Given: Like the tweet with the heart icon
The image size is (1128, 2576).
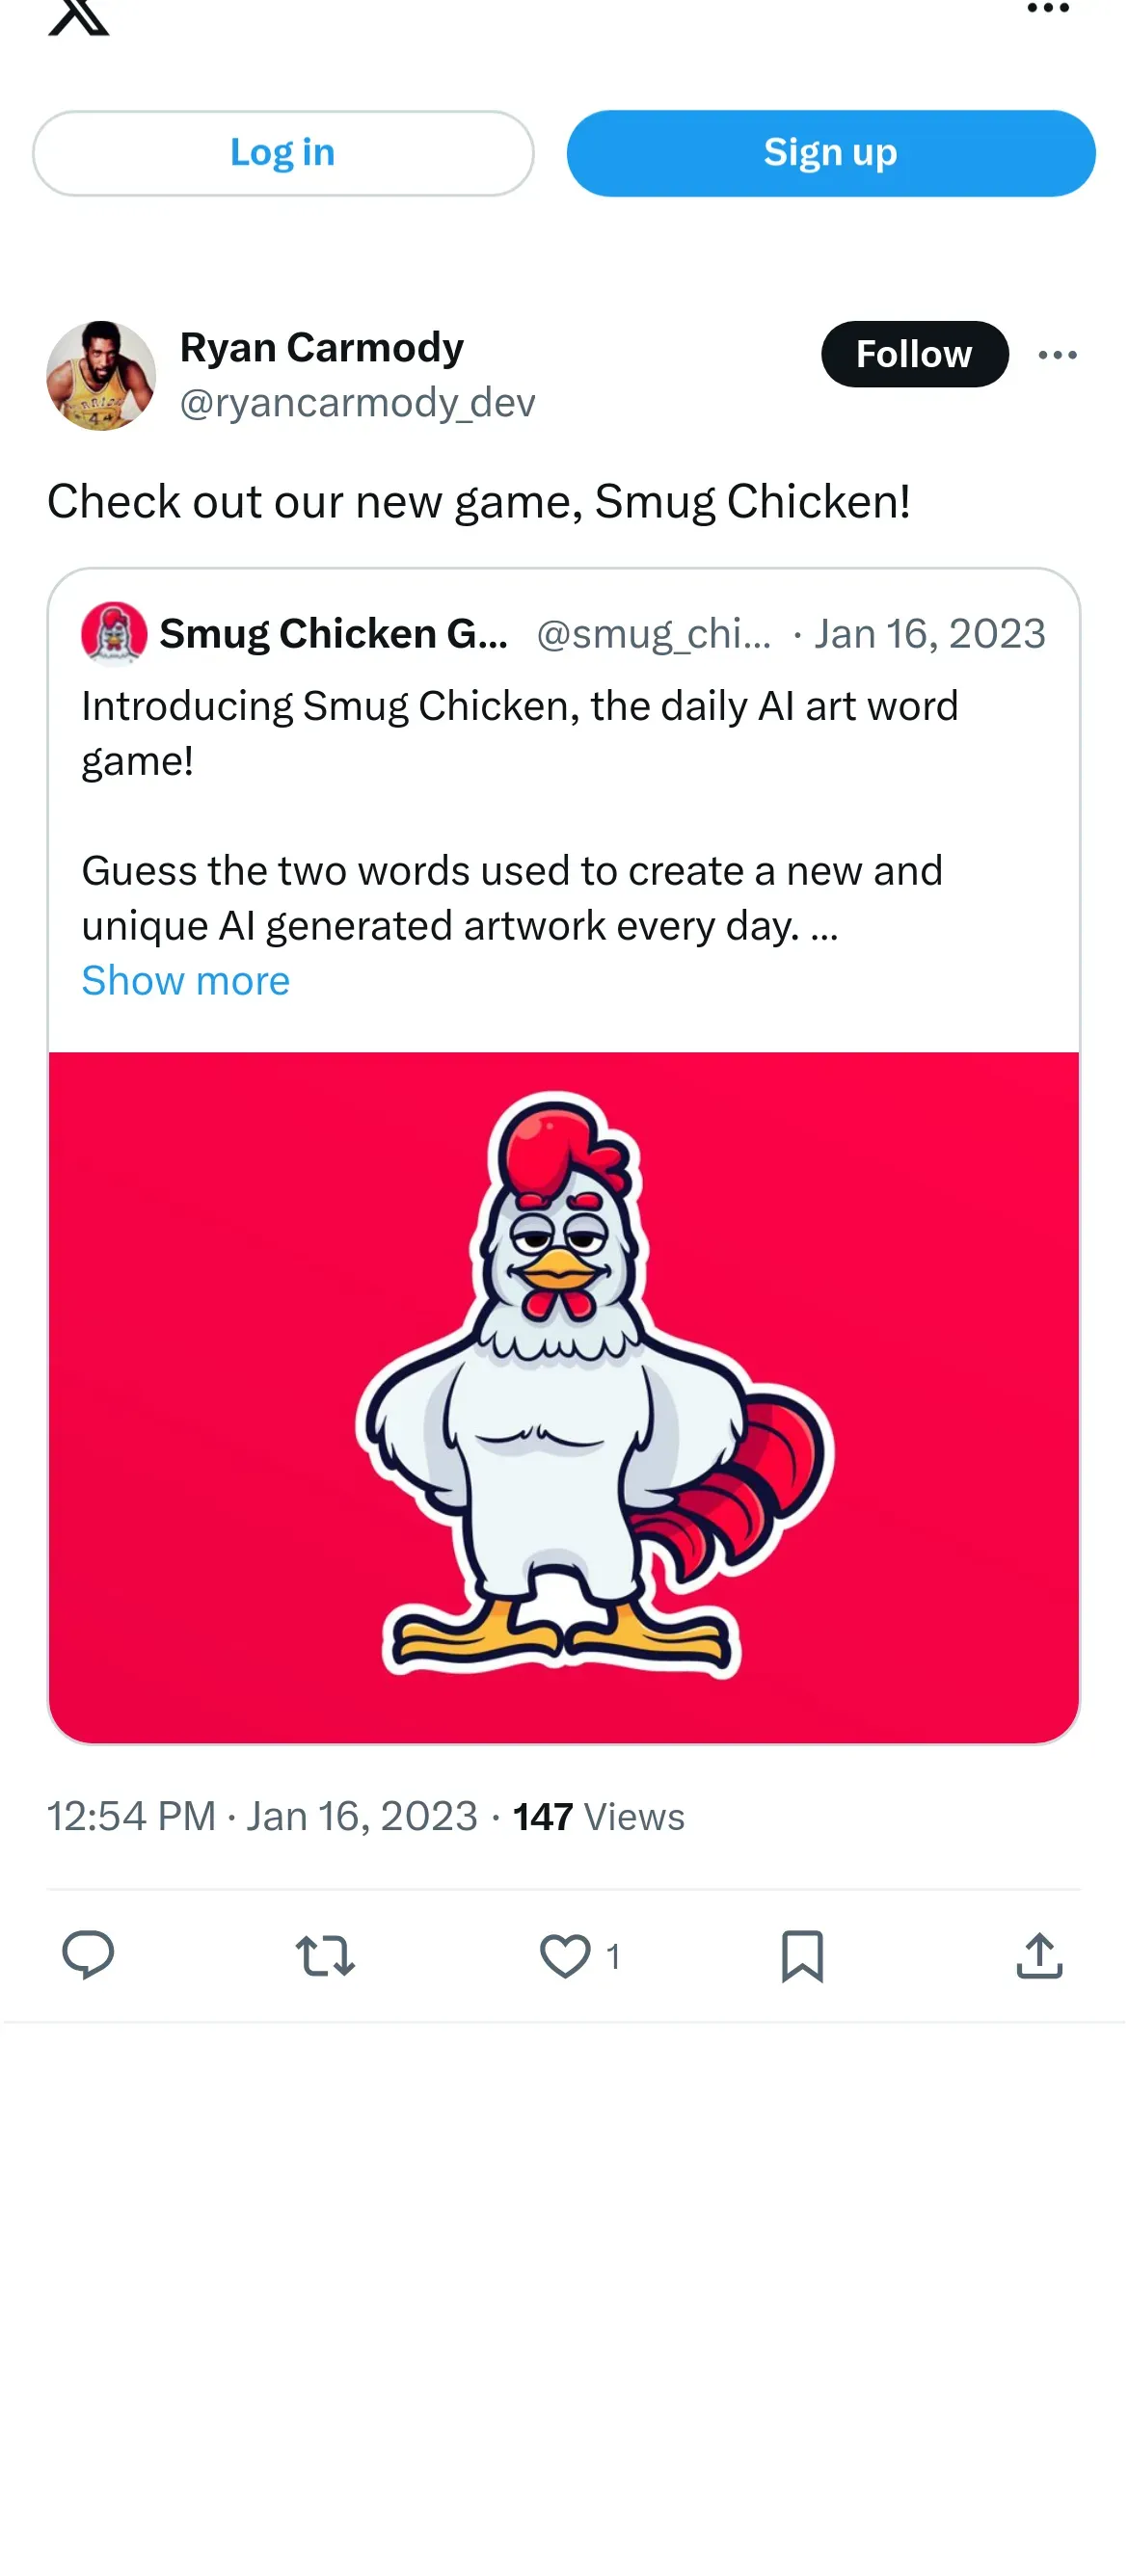Looking at the screenshot, I should (565, 1955).
